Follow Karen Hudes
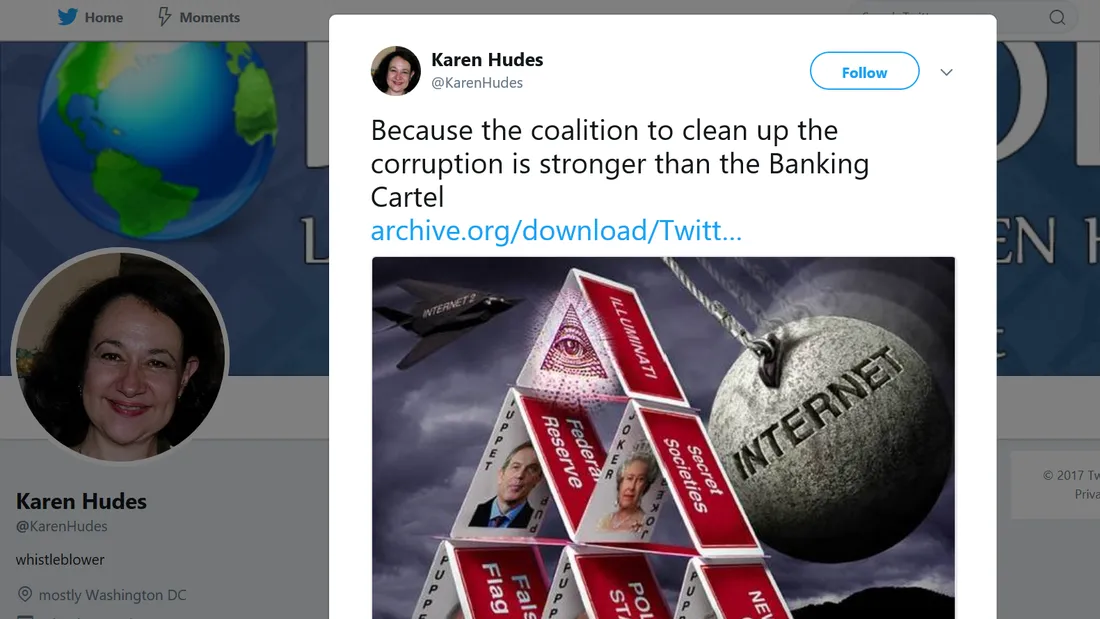The width and height of the screenshot is (1100, 619). coord(864,71)
